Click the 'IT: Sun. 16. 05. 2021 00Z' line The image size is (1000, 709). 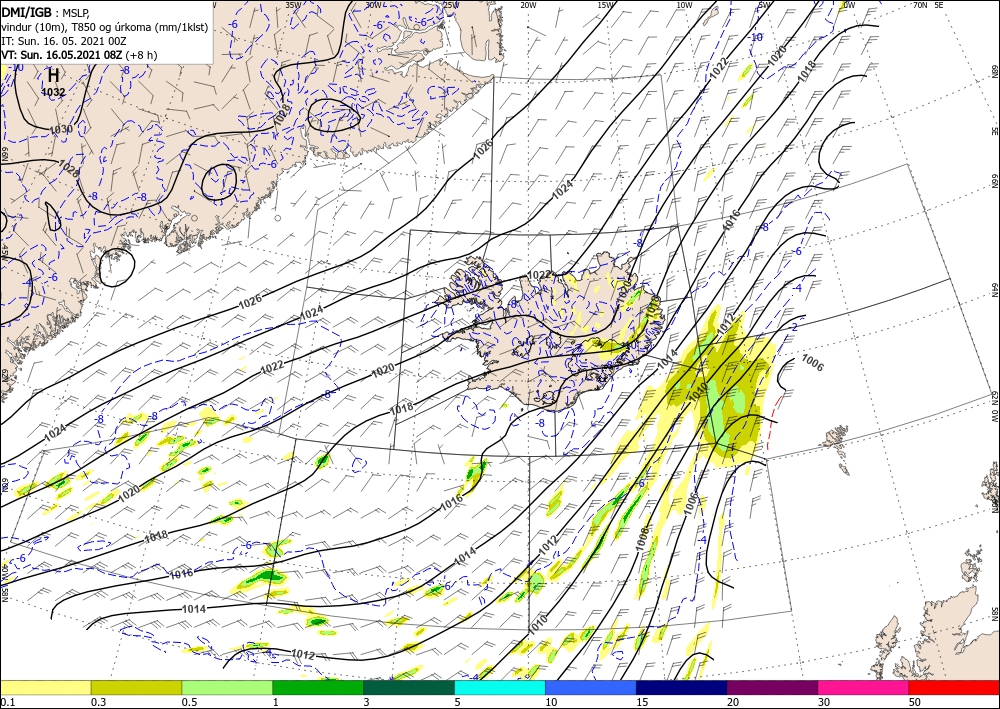(63, 41)
